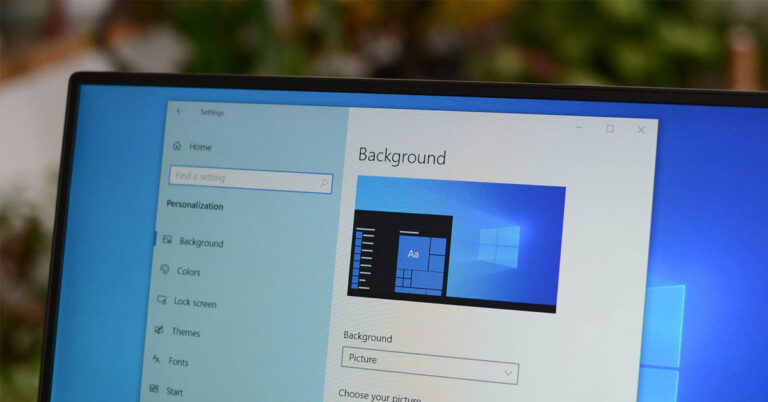The height and width of the screenshot is (402, 768).
Task: Select the Fonts text label in sidebar
Action: pos(178,362)
